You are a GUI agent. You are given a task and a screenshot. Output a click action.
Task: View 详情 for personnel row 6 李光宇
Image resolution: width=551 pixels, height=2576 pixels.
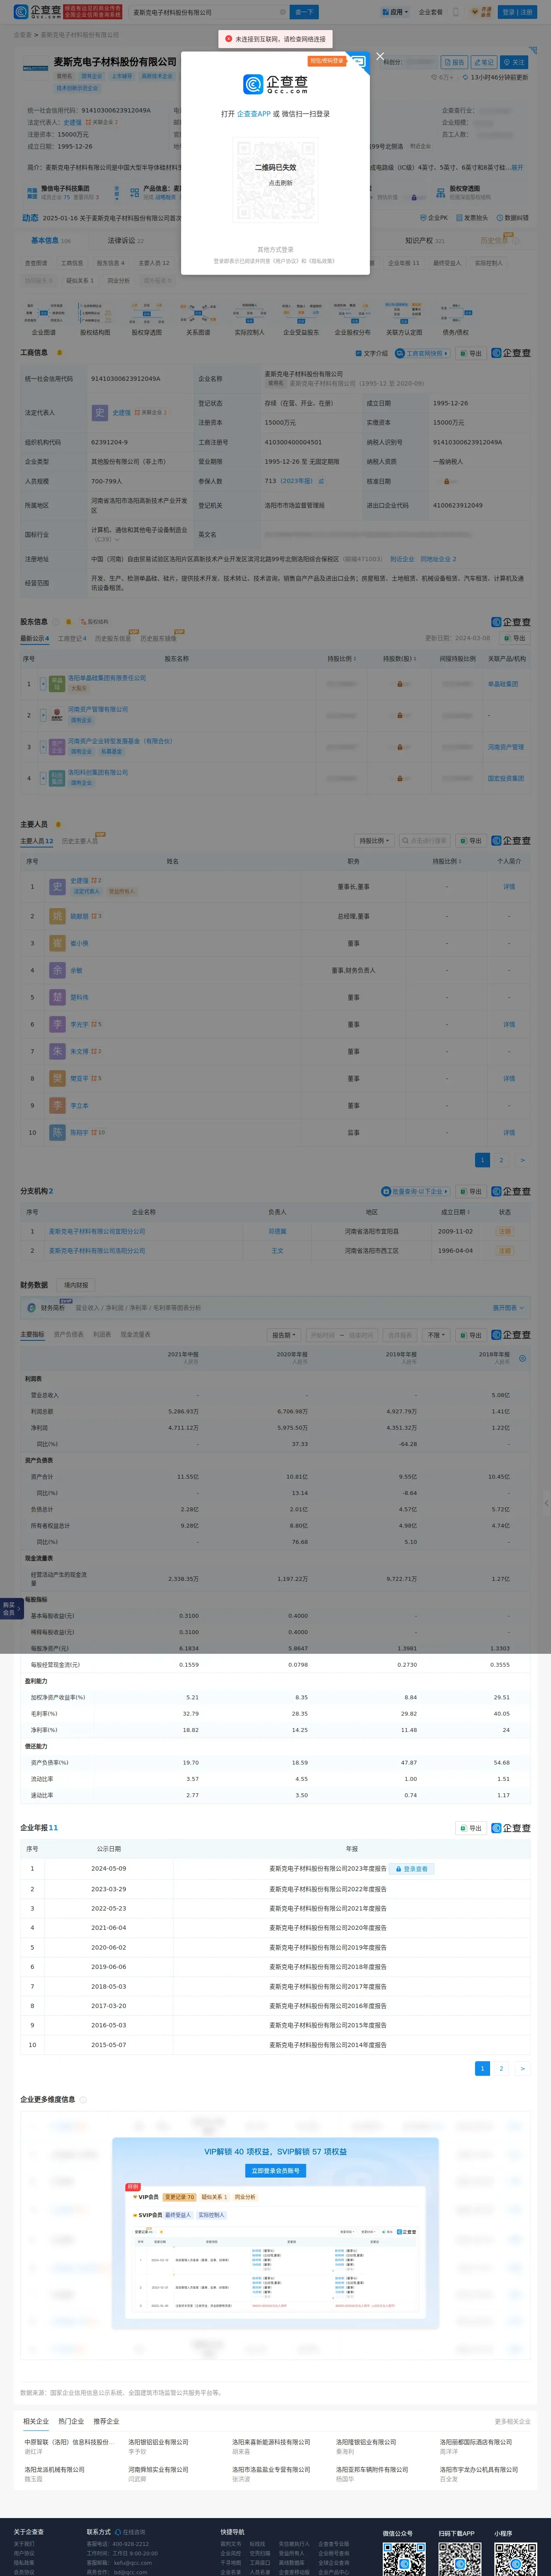509,1024
